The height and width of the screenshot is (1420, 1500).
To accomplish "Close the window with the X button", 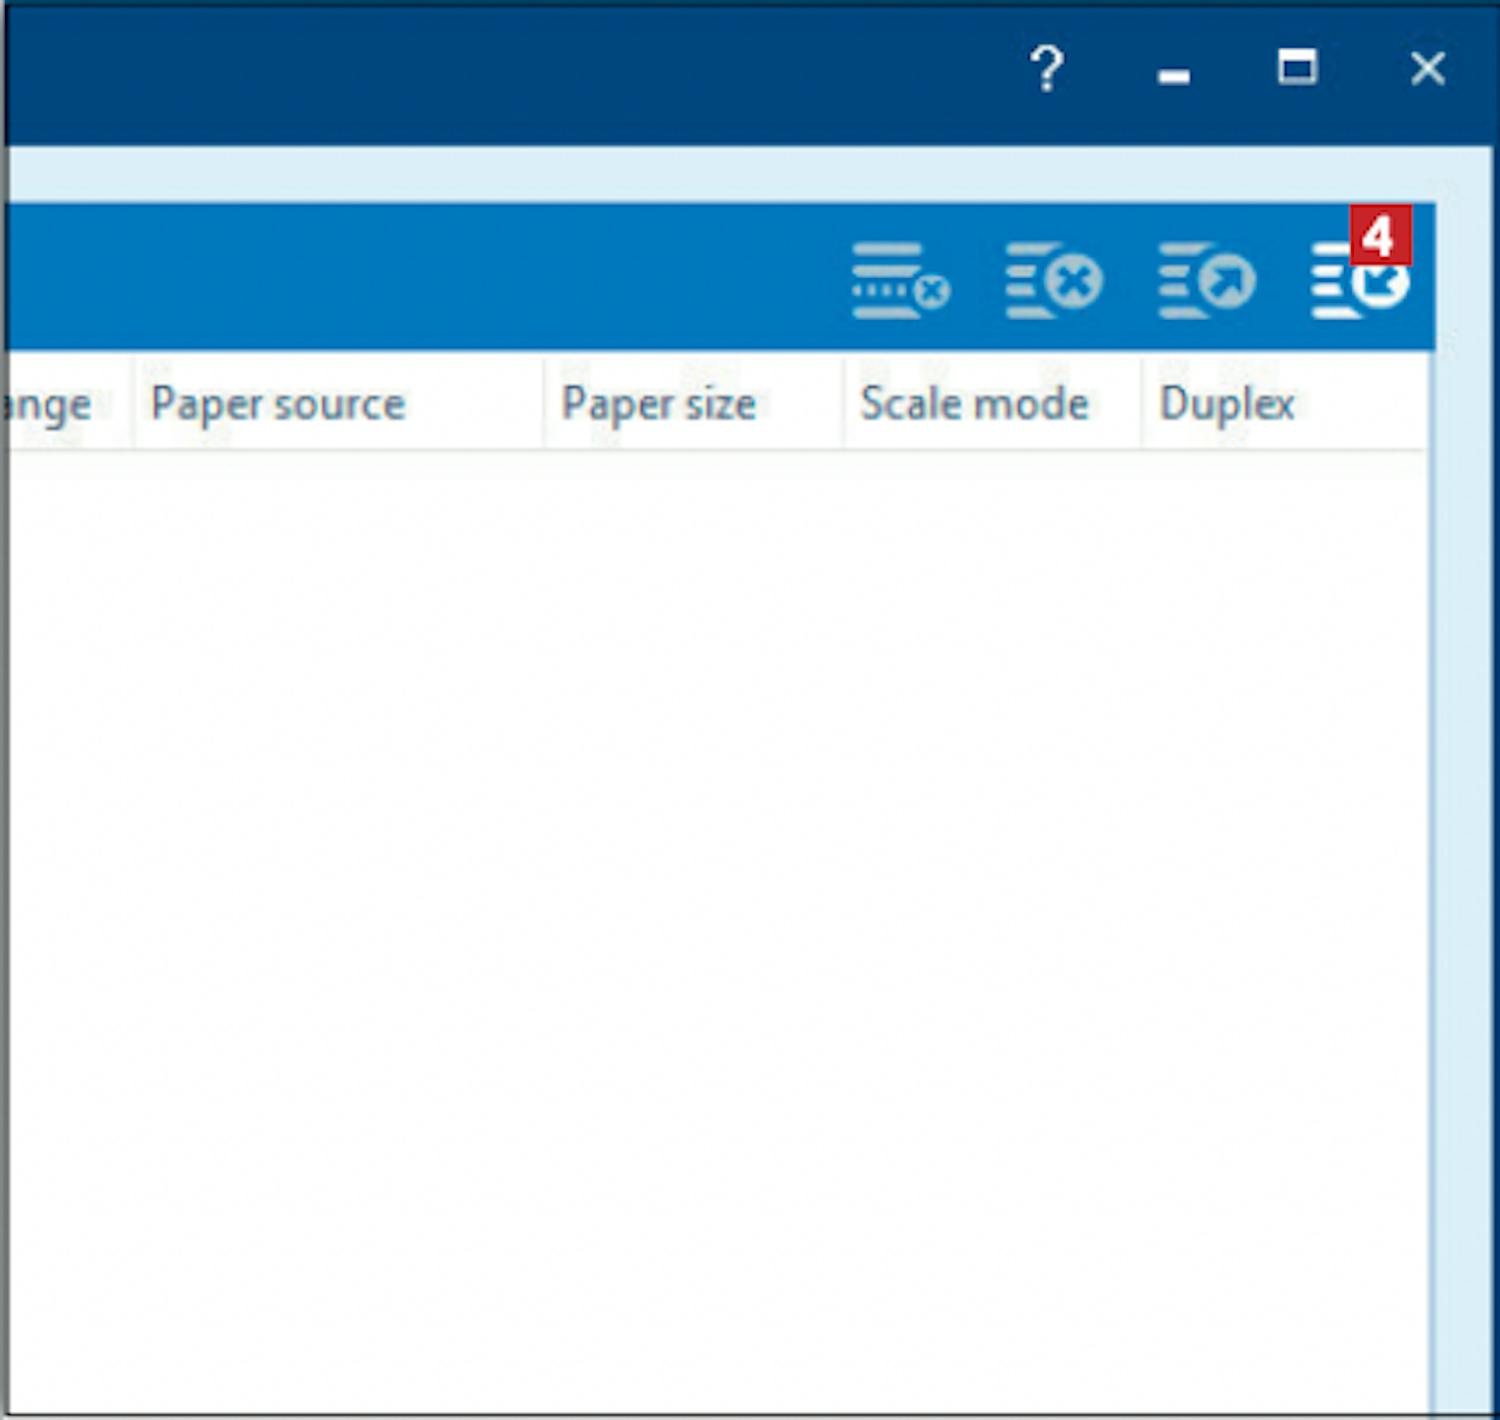I will coord(1427,69).
